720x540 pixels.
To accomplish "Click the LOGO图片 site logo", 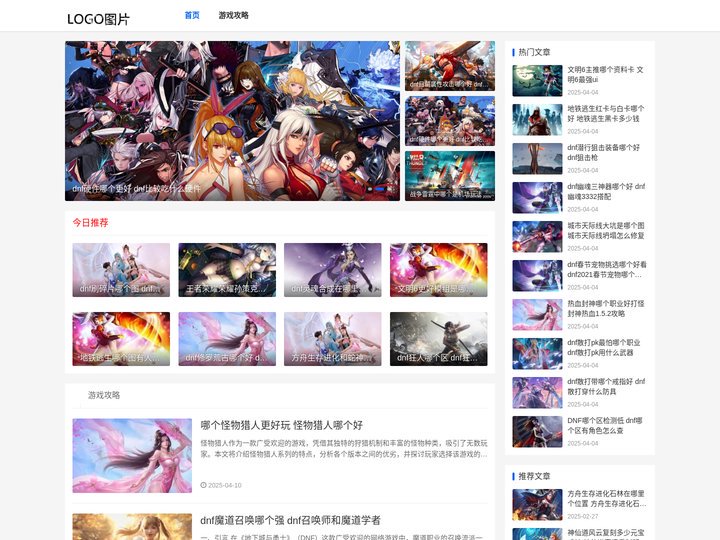I will (98, 19).
